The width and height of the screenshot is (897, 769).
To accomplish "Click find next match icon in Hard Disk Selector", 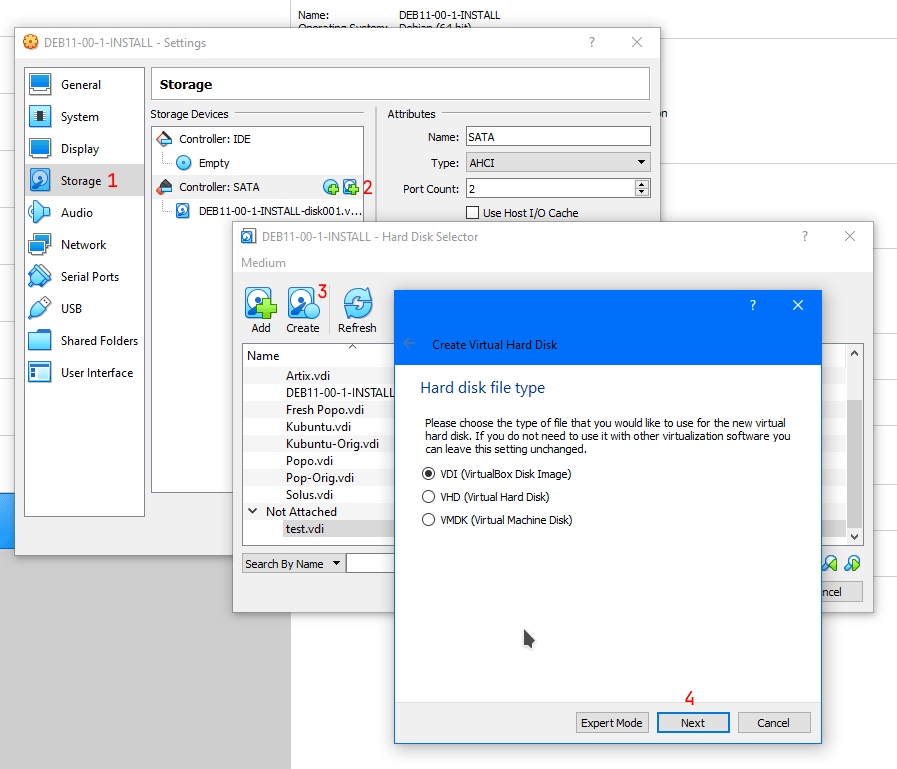I will (x=852, y=564).
